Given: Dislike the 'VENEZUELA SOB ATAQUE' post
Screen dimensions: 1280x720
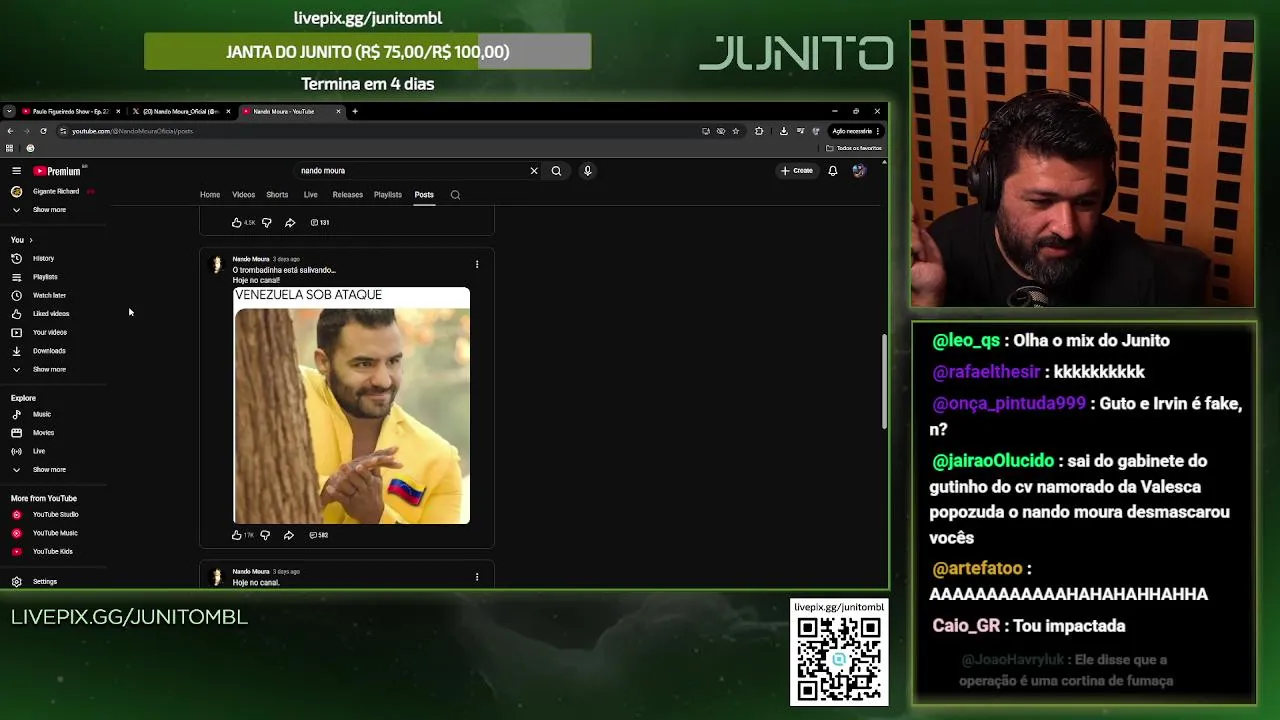Looking at the screenshot, I should [265, 535].
